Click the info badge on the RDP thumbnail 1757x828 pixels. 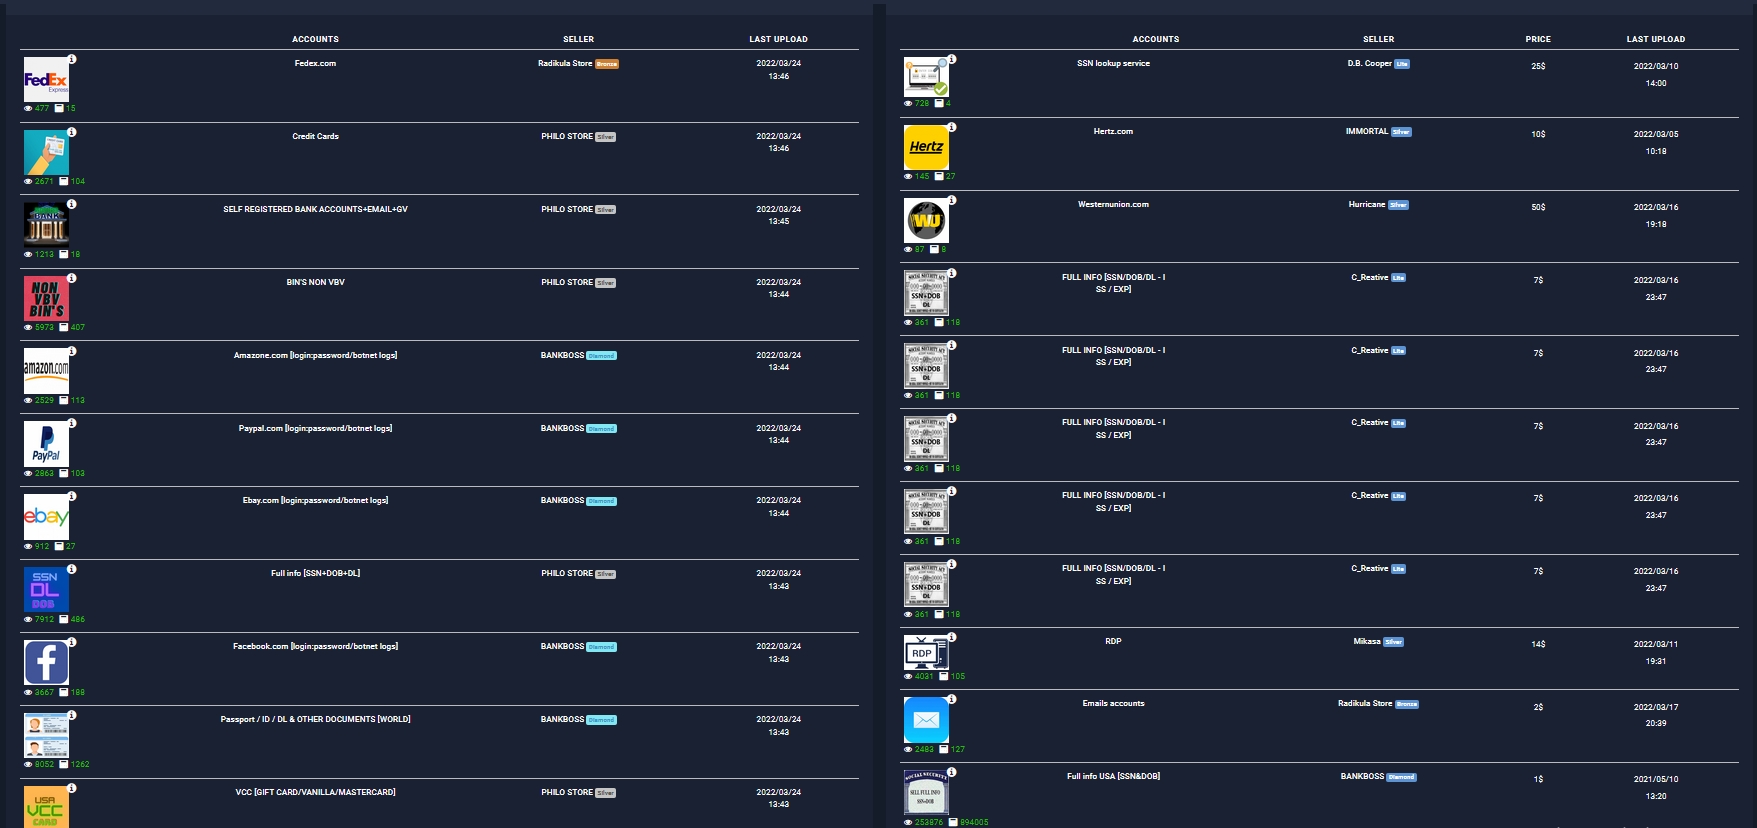(952, 637)
